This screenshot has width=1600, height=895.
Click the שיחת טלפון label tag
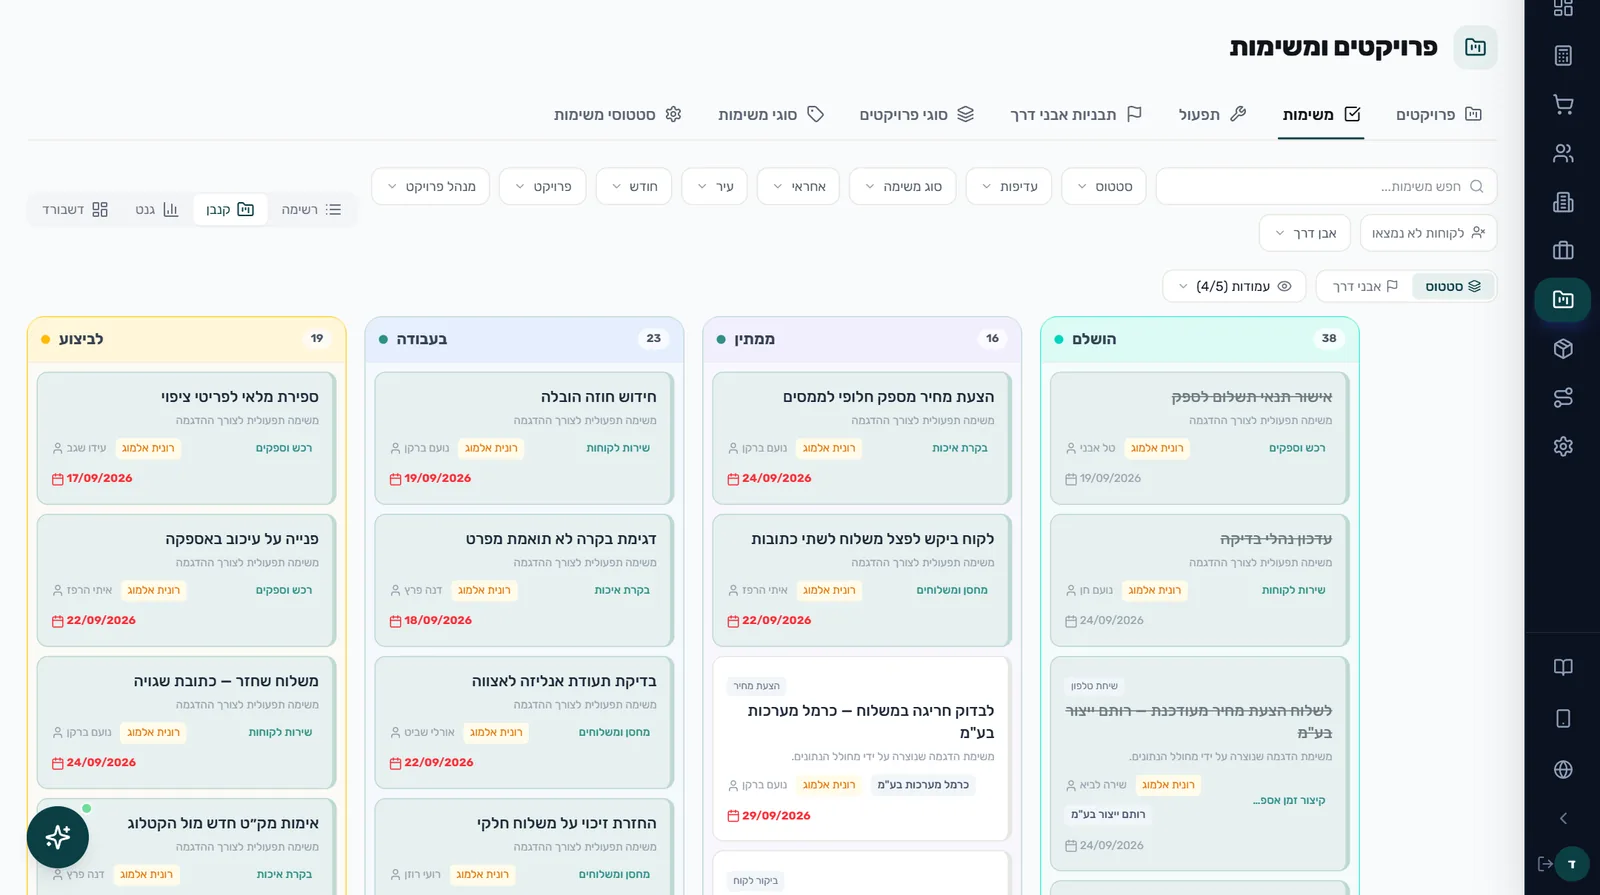click(x=1094, y=686)
